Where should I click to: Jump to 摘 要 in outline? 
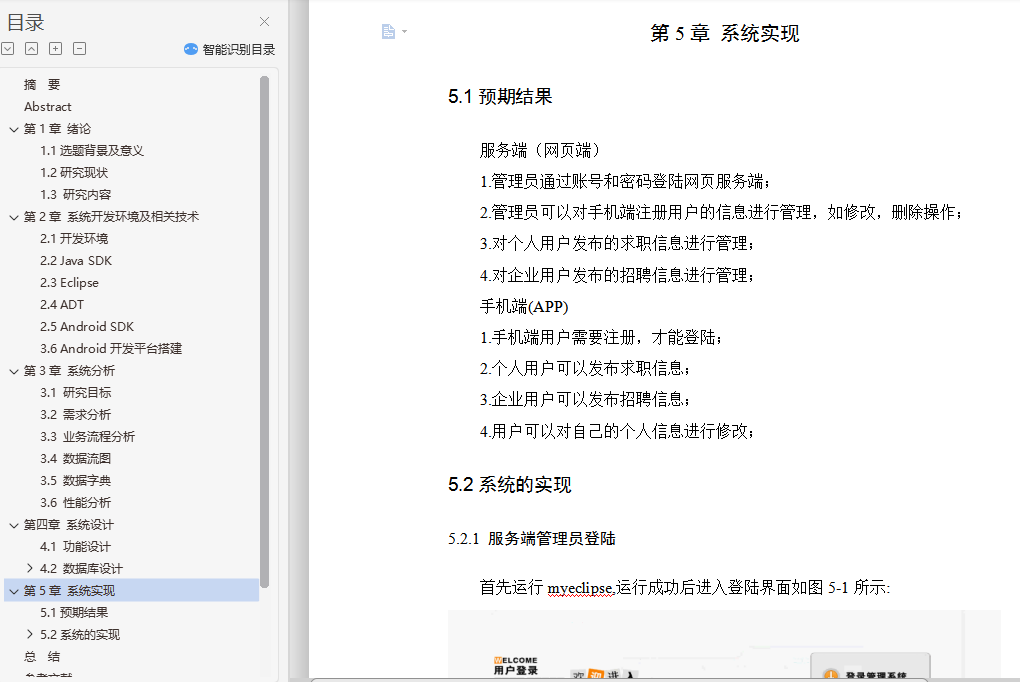coord(42,85)
